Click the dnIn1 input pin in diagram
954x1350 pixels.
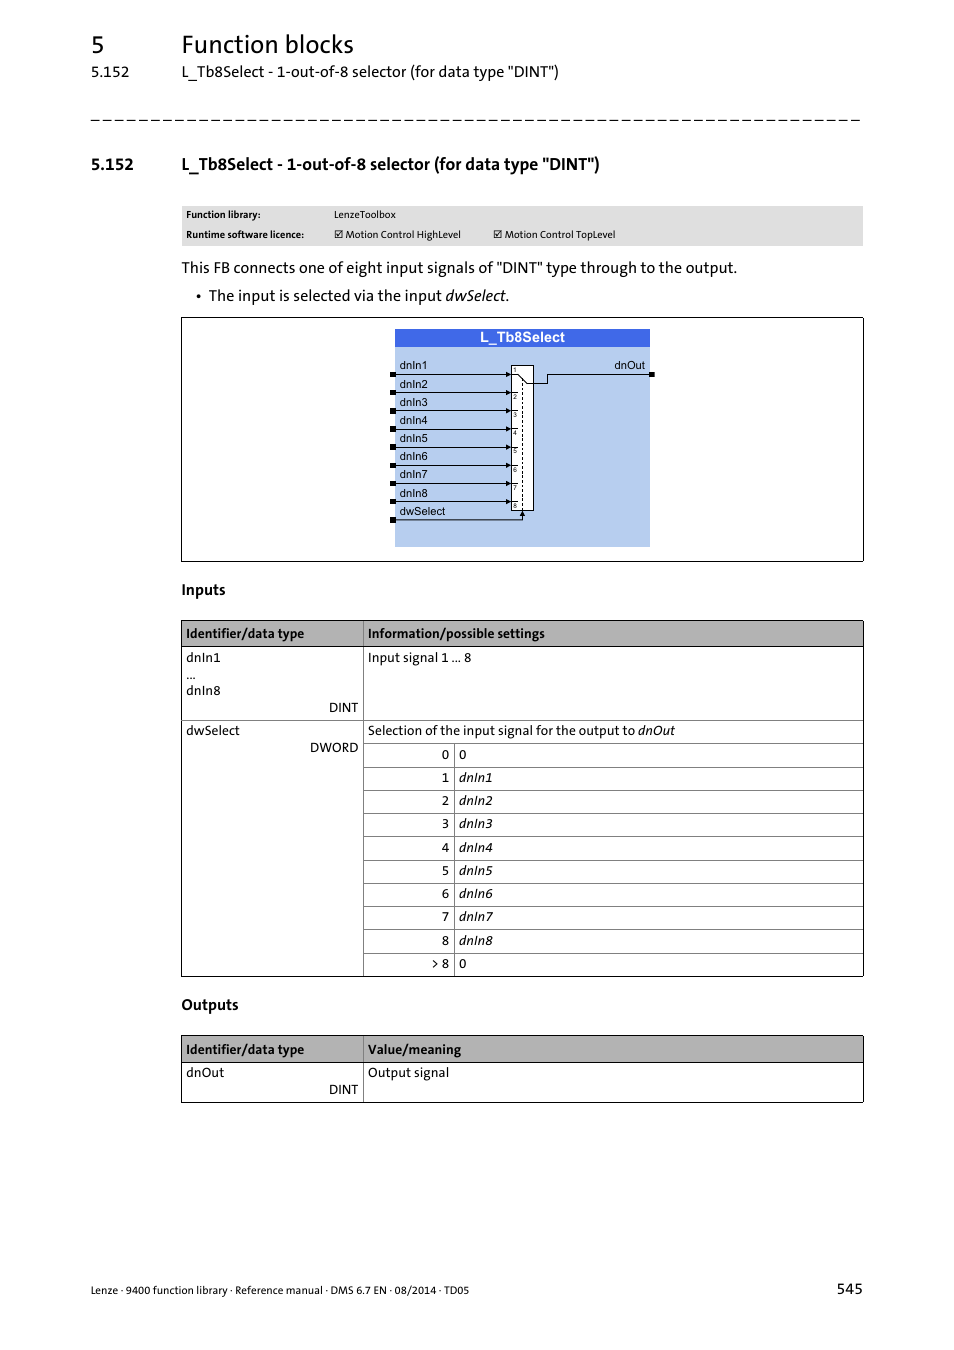tap(393, 374)
